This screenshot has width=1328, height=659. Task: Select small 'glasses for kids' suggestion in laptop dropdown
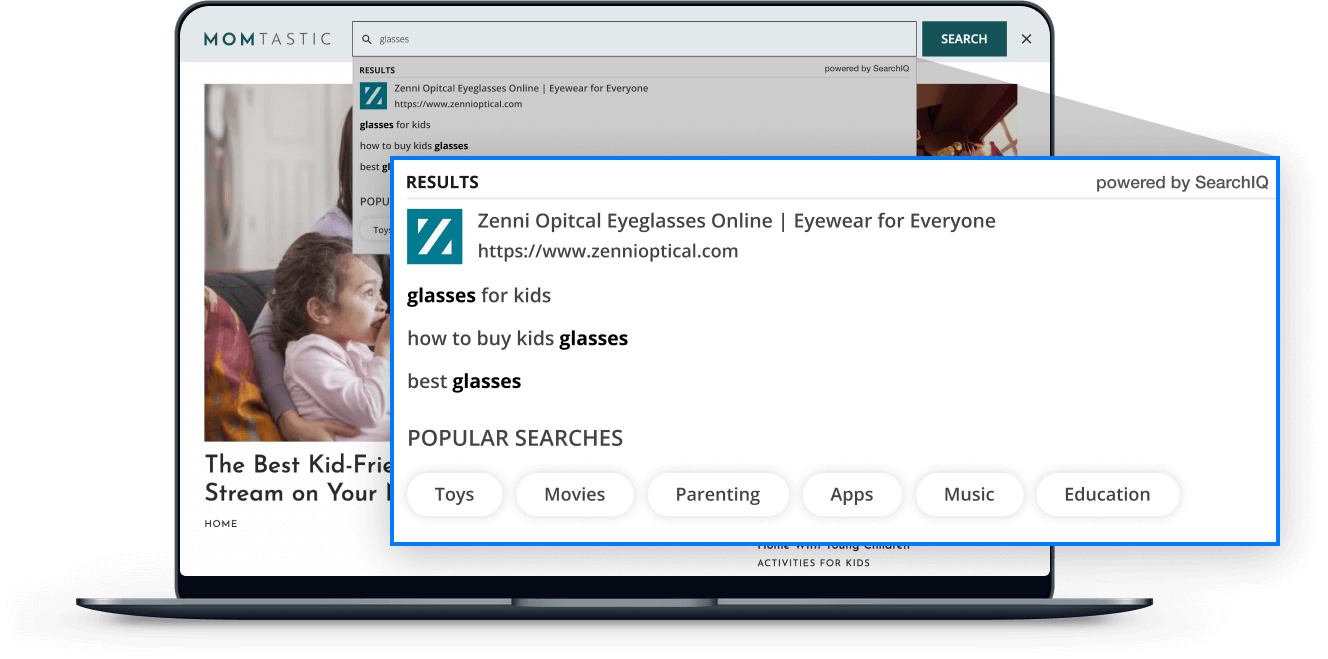[x=395, y=125]
